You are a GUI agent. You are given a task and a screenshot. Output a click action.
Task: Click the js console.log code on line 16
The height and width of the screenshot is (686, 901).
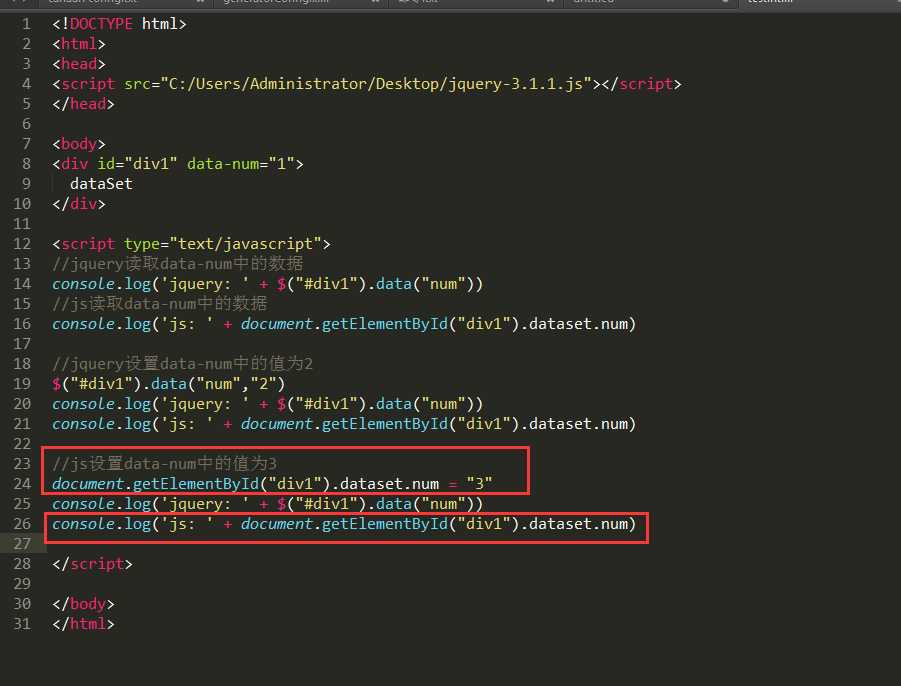pyautogui.click(x=344, y=323)
